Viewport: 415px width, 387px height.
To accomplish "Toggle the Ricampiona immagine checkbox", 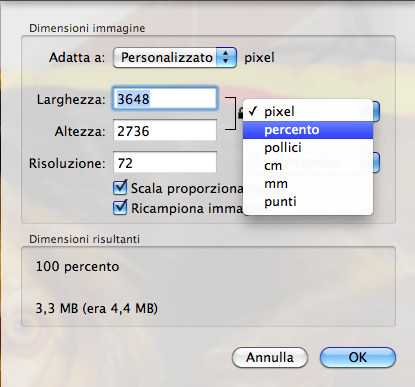I will (x=120, y=208).
